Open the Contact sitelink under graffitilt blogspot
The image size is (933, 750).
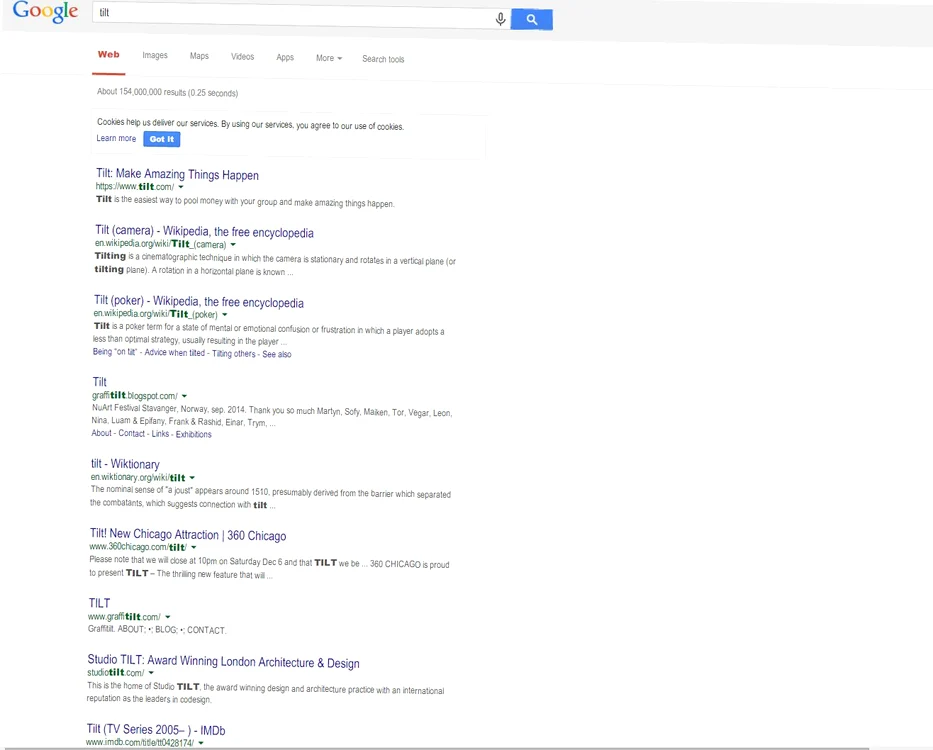click(x=132, y=433)
